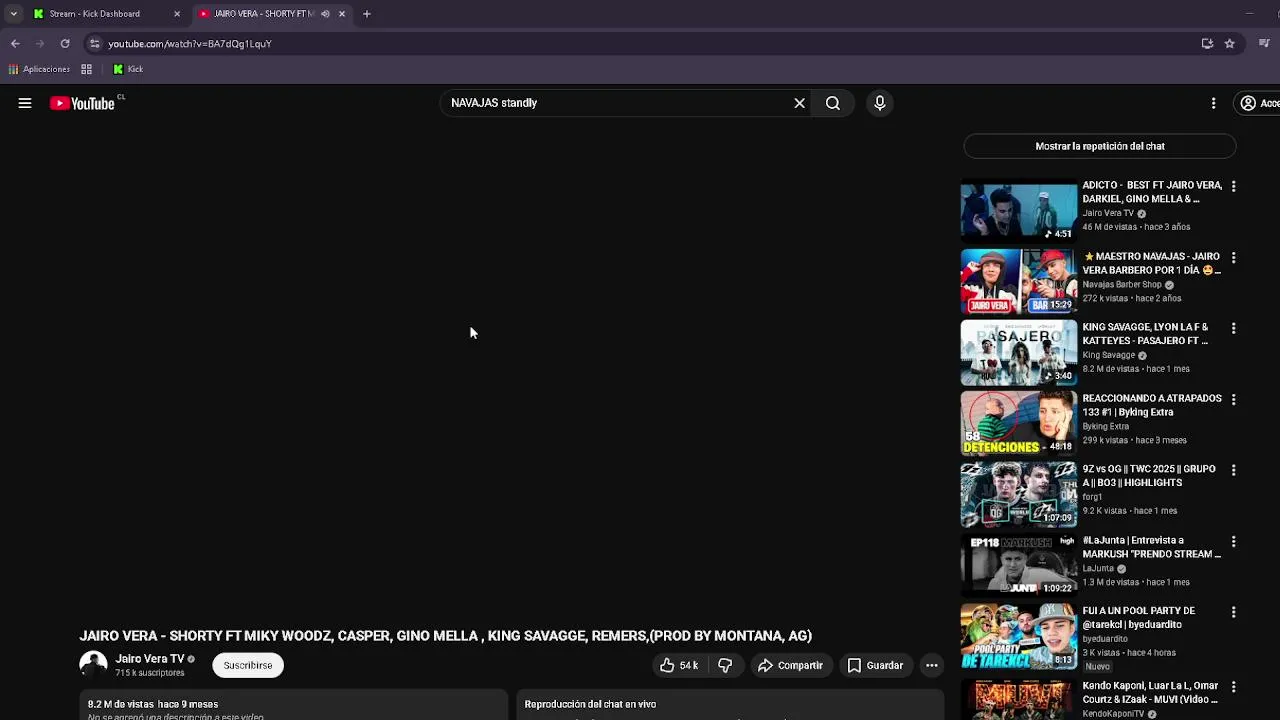Viewport: 1280px width, 720px height.
Task: Open Byking Extra channel name
Action: [1105, 426]
